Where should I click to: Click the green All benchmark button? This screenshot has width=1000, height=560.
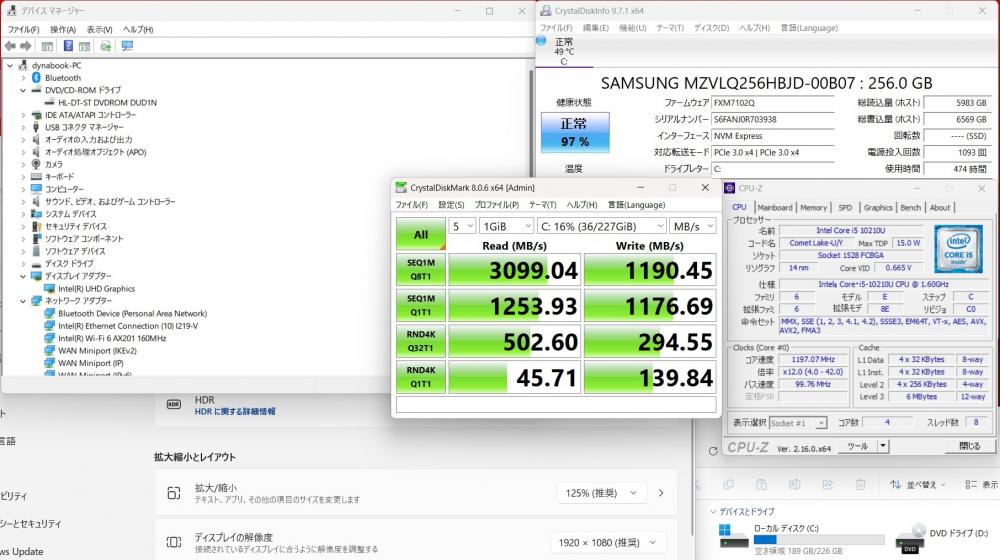point(421,235)
